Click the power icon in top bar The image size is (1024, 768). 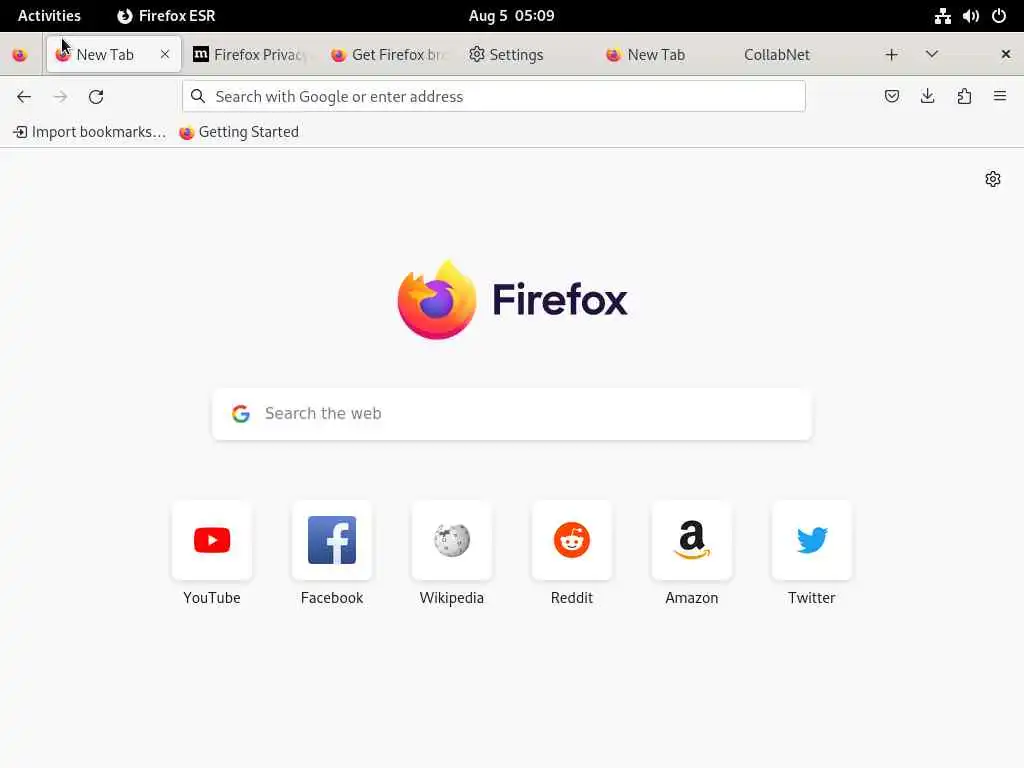pyautogui.click(x=999, y=16)
